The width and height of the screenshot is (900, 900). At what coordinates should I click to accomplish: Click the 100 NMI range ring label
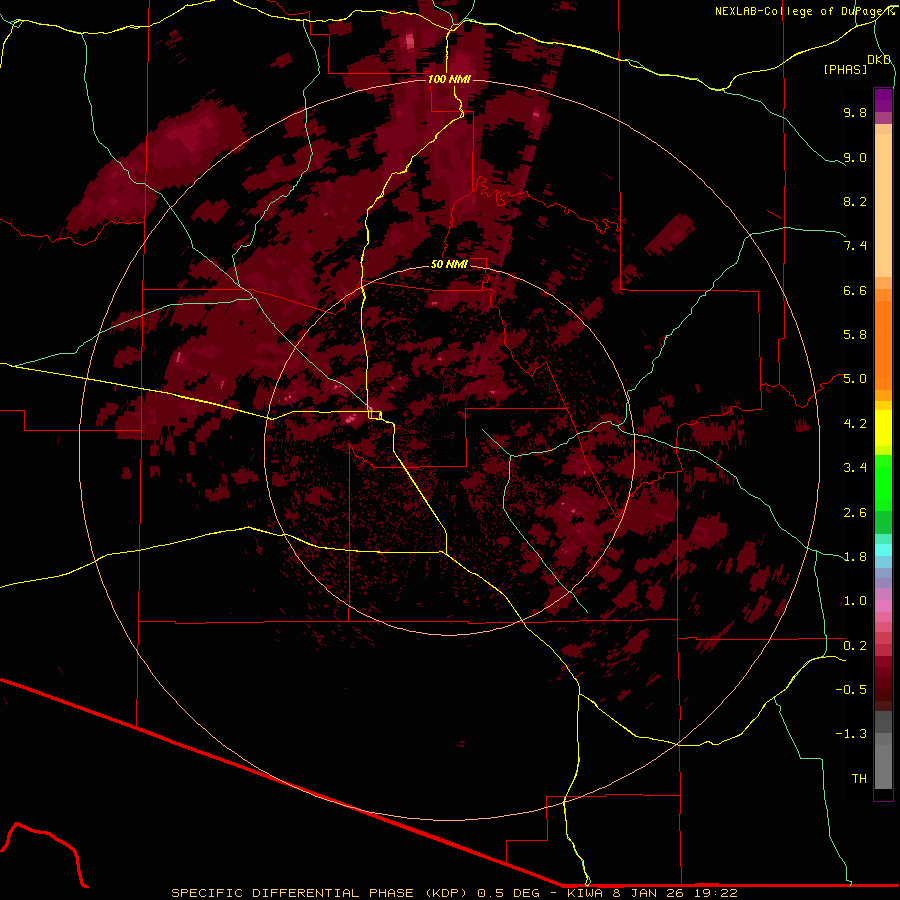pos(449,79)
